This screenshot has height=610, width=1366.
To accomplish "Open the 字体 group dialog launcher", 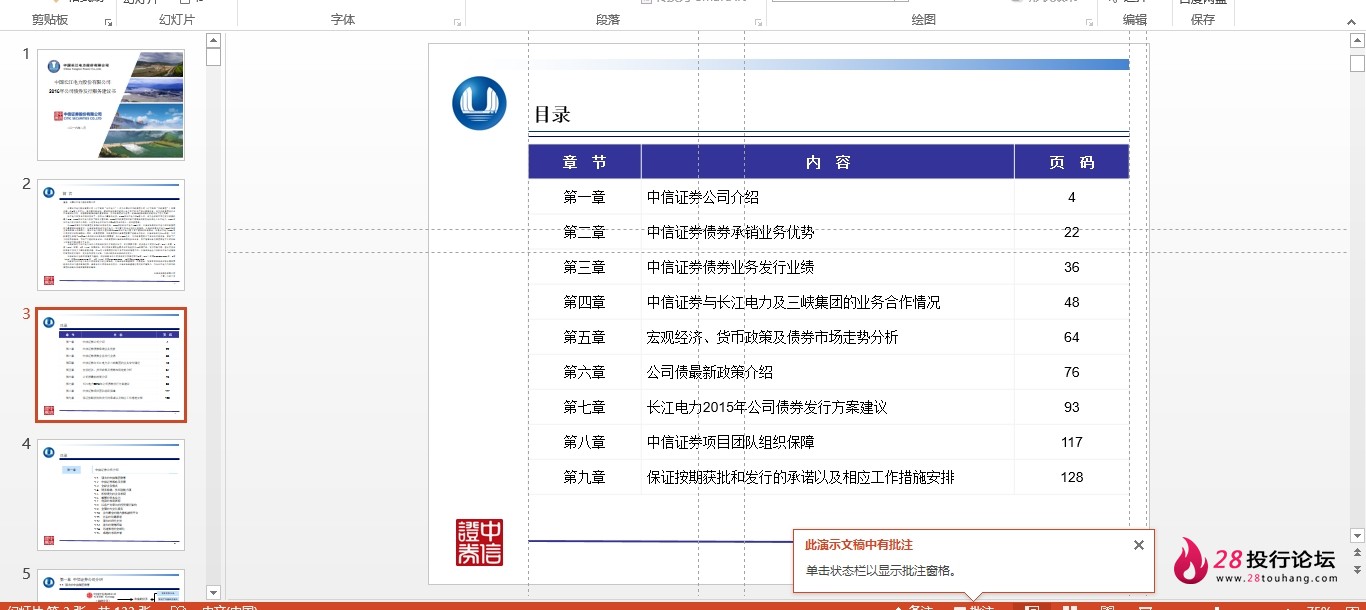I will (458, 21).
